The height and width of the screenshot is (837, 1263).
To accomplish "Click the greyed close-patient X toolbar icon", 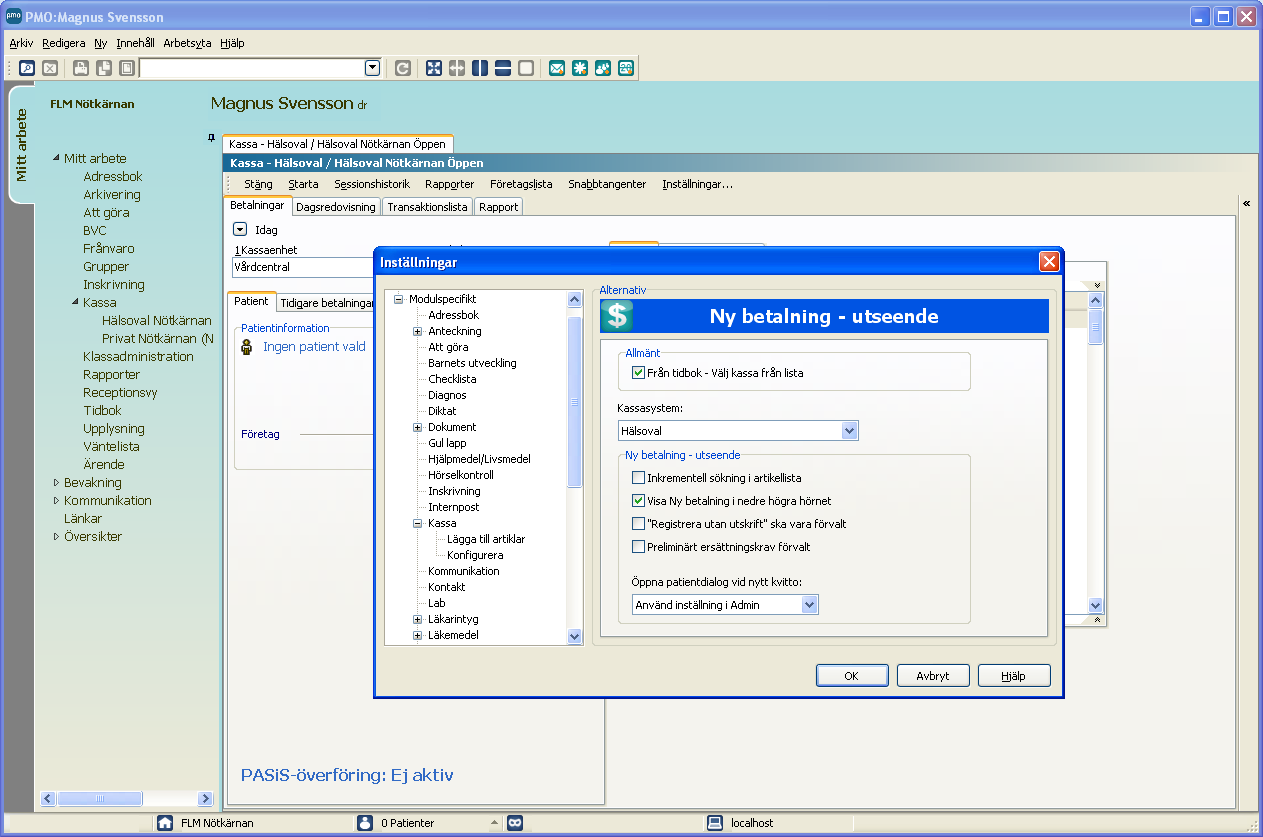I will click(x=49, y=68).
